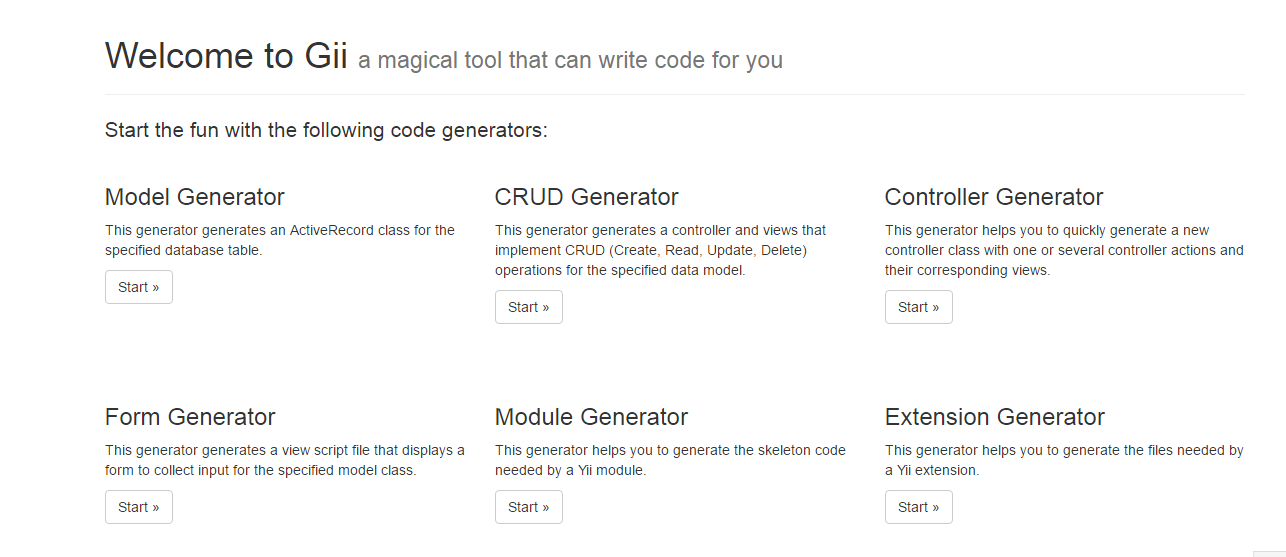Image resolution: width=1286 pixels, height=557 pixels.
Task: Click the 'a magical tool' subtitle text
Action: click(x=570, y=61)
